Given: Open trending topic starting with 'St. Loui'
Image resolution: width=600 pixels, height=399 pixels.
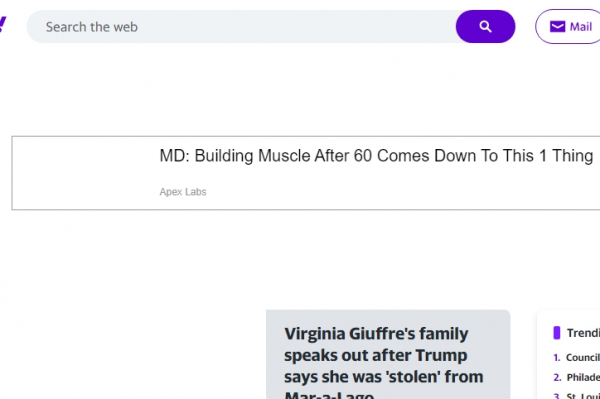Looking at the screenshot, I should click(583, 396).
